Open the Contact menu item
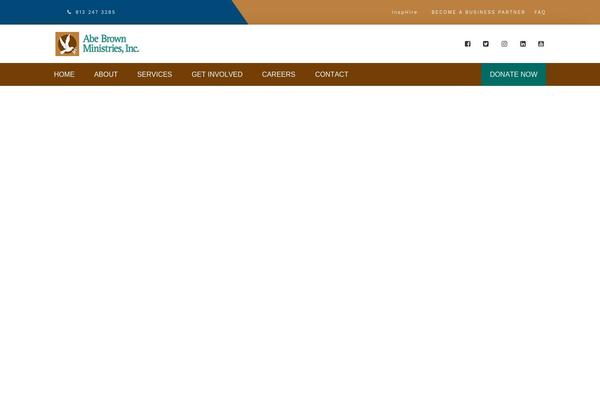 [331, 74]
